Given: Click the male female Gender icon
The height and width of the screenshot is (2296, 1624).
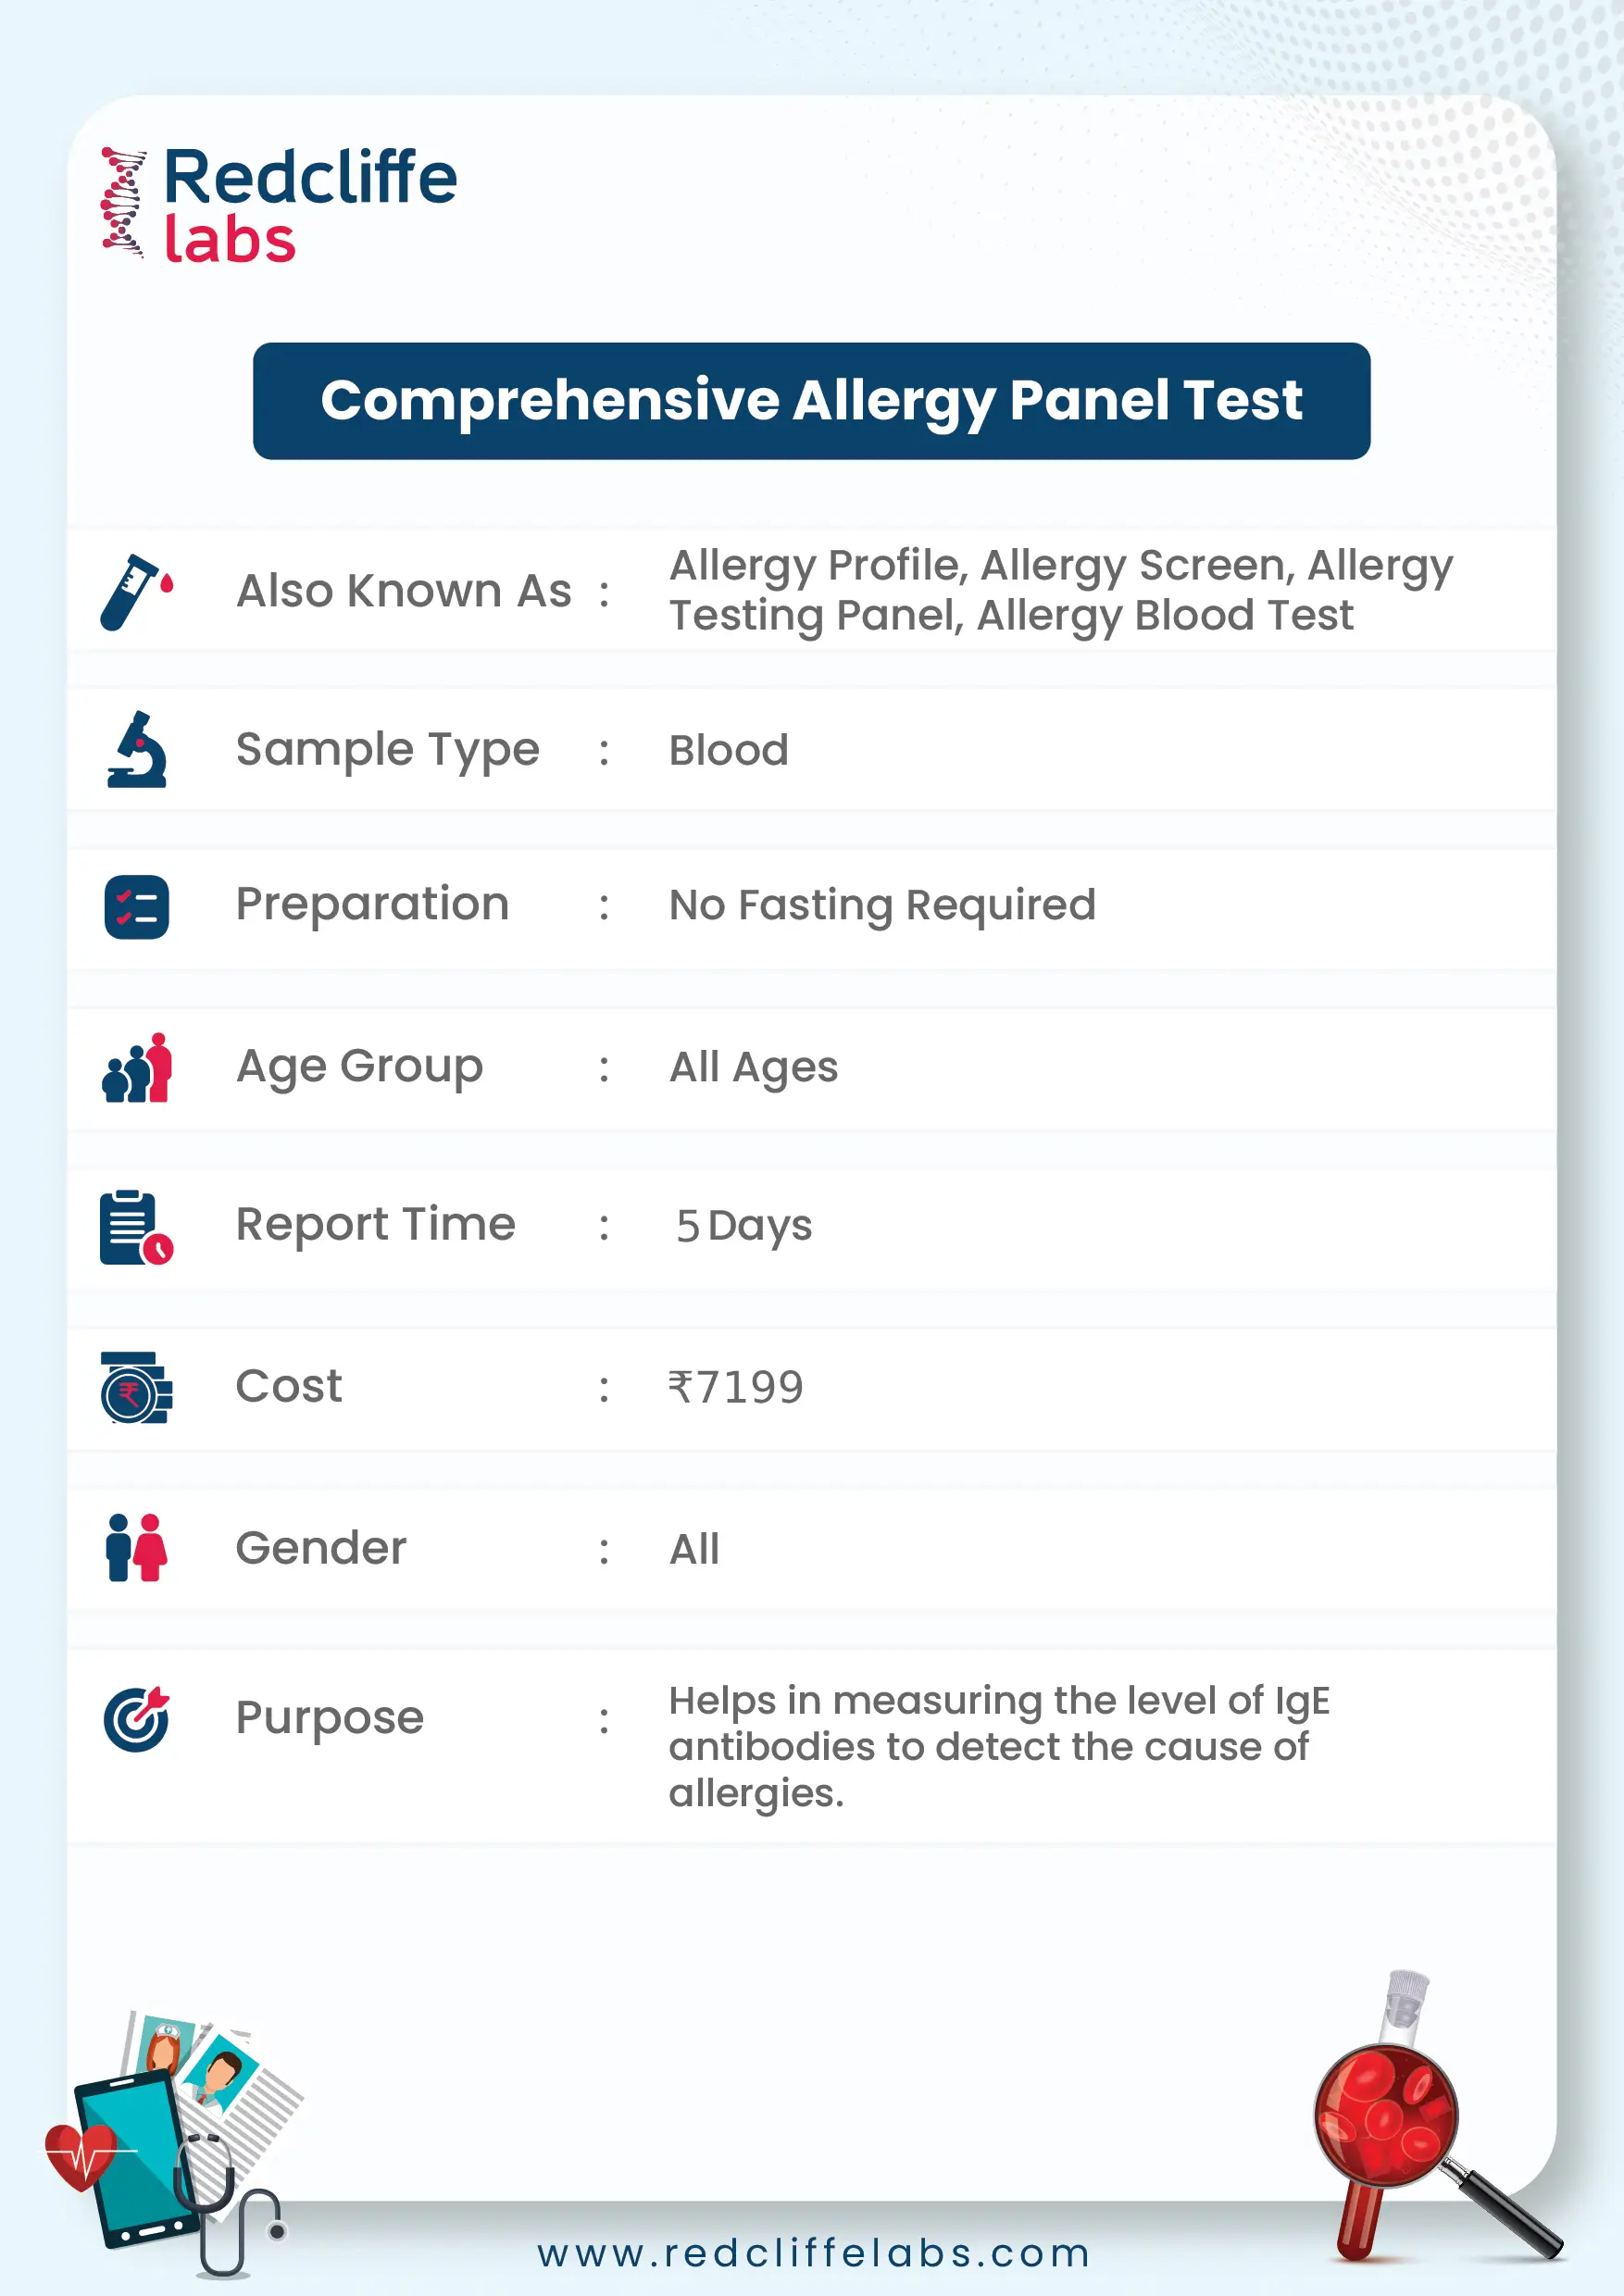Looking at the screenshot, I should 137,1547.
